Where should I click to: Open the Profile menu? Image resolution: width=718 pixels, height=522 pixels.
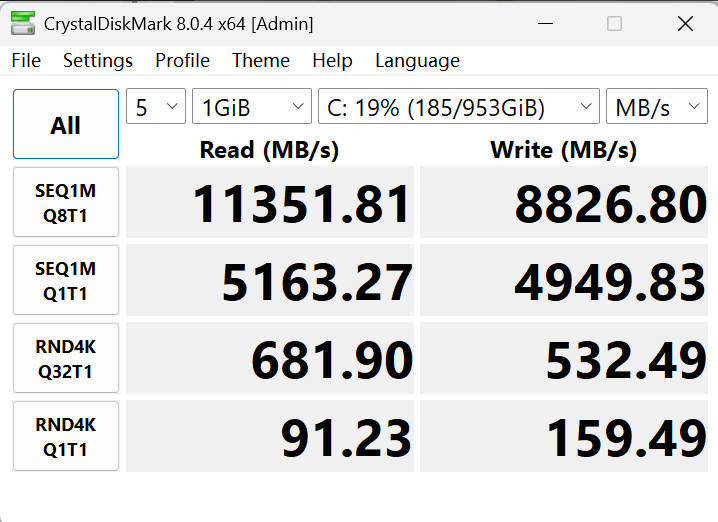coord(182,61)
